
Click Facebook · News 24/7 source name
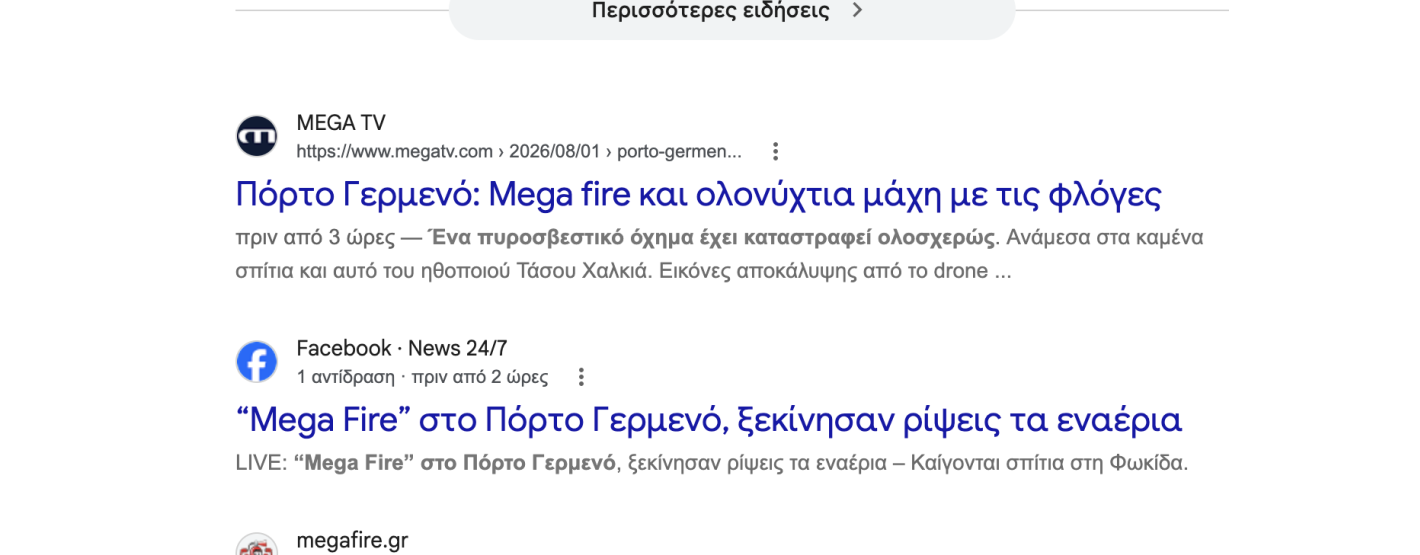click(x=402, y=348)
